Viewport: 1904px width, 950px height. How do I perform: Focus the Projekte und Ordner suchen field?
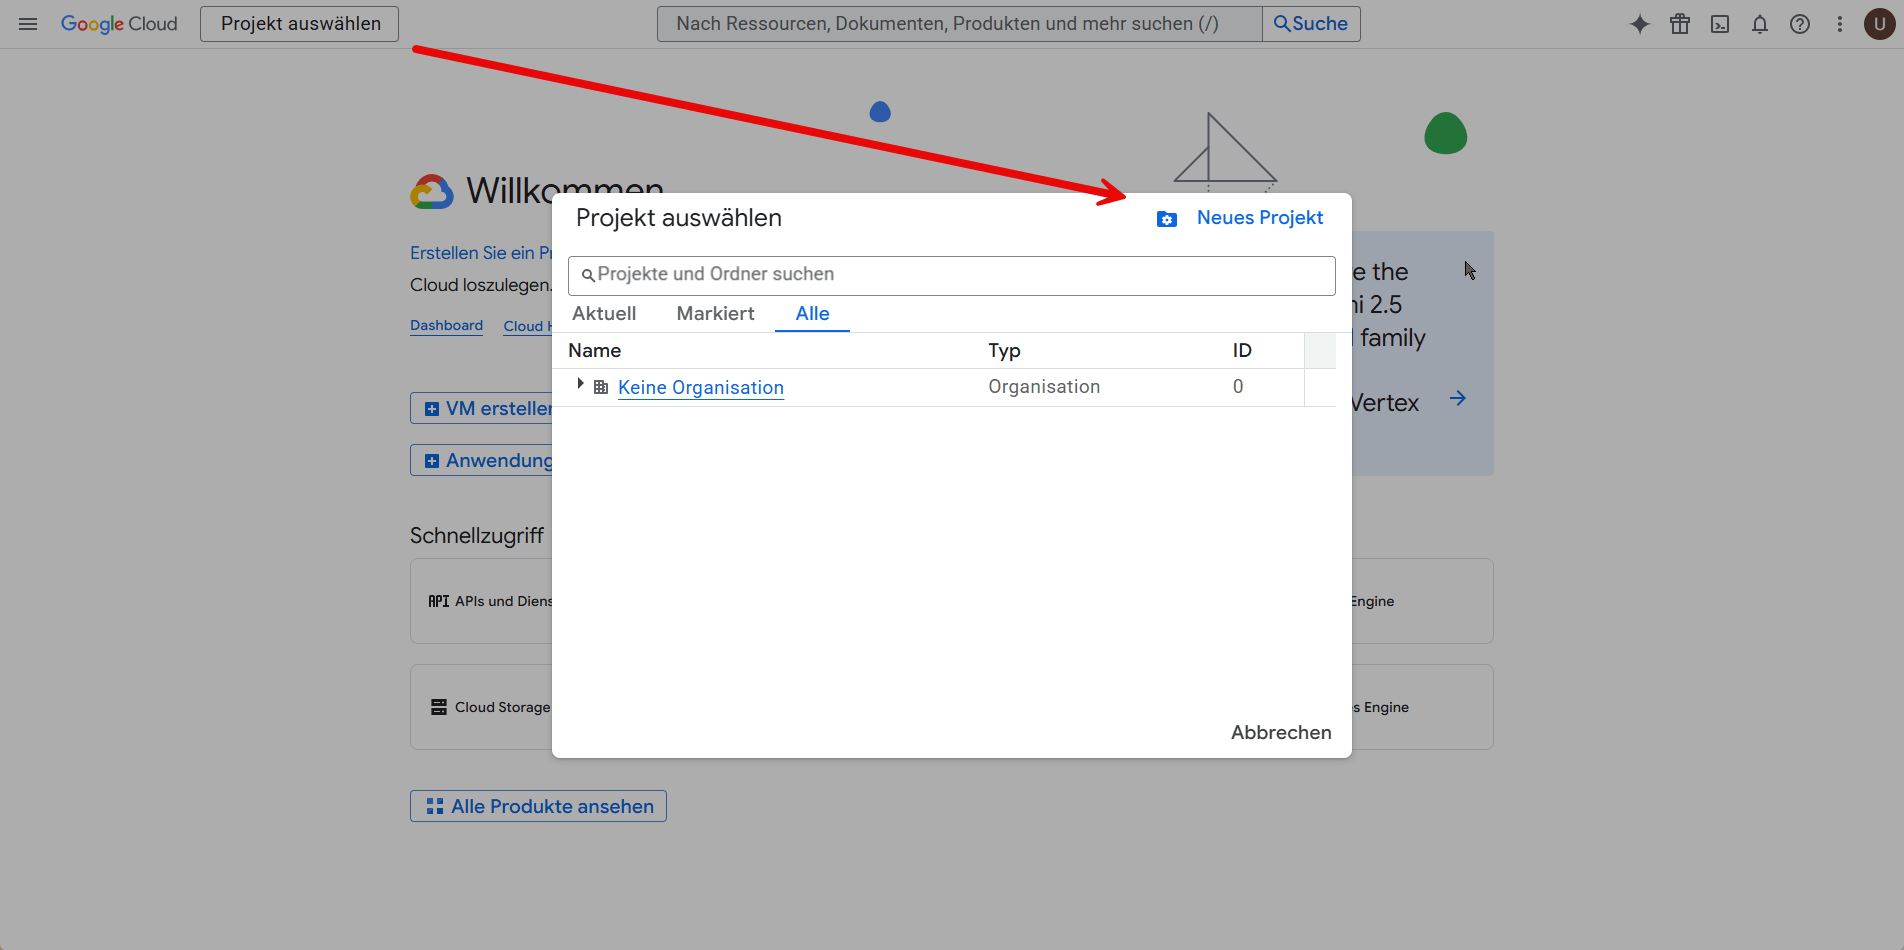(x=951, y=275)
